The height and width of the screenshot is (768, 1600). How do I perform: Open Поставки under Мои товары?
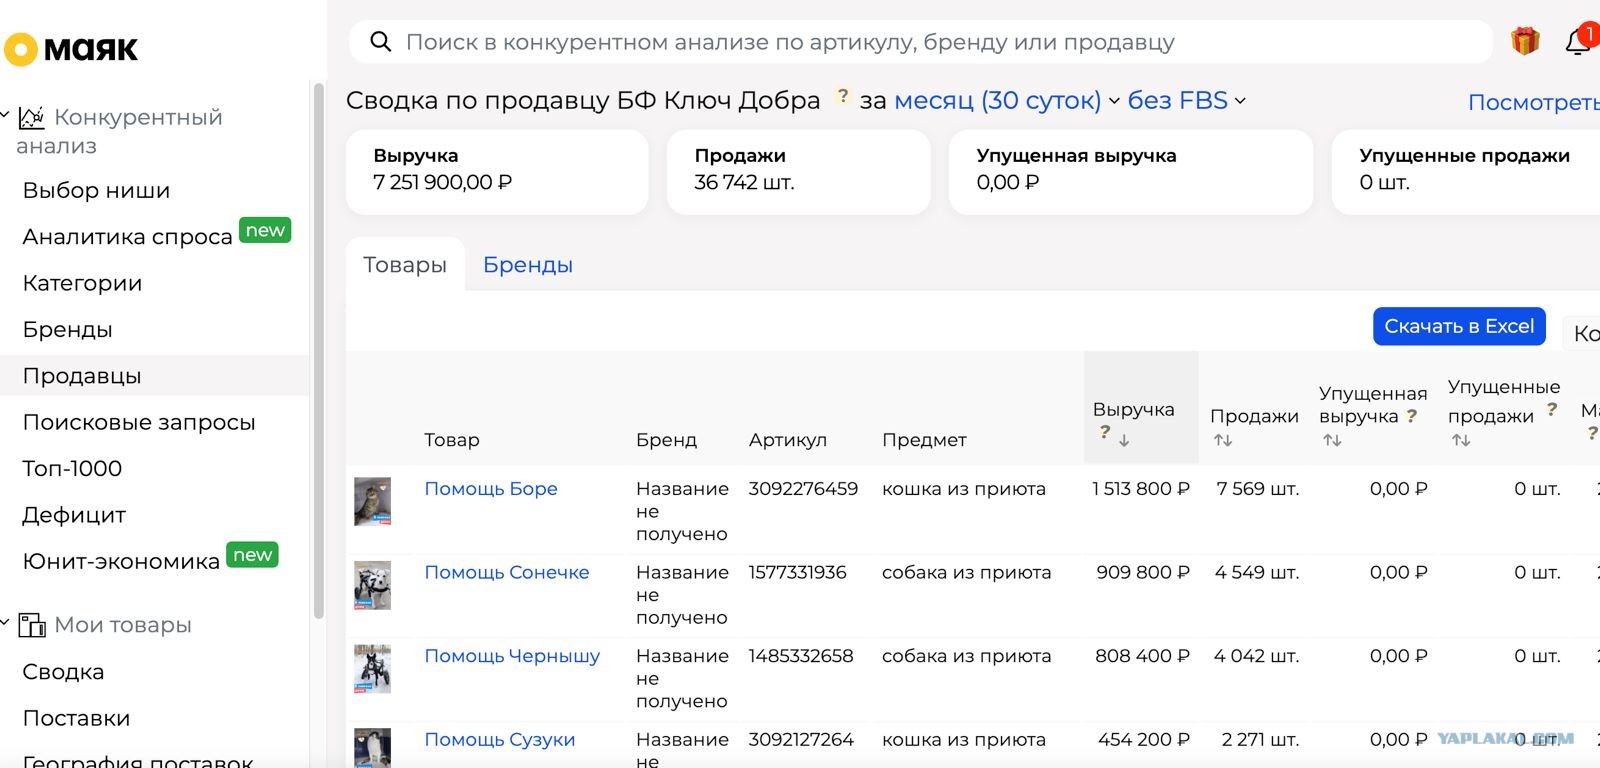click(x=76, y=718)
